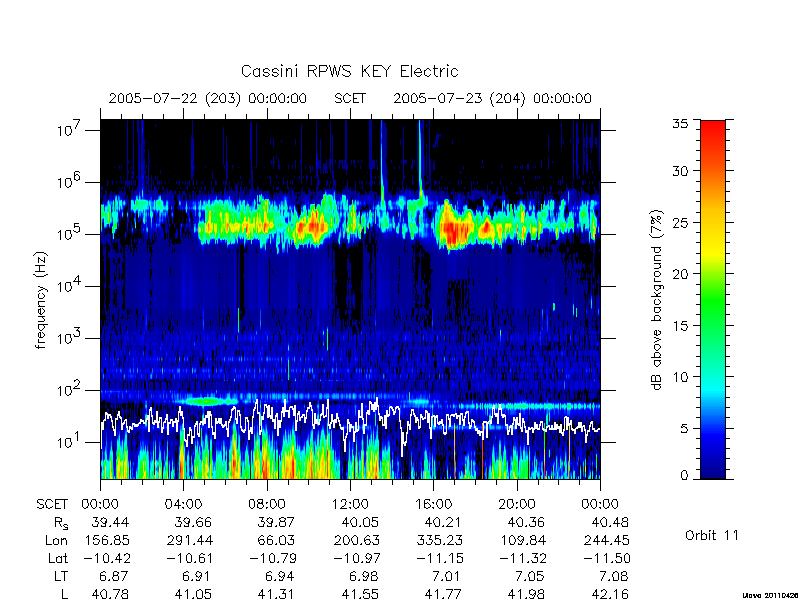Click the time axis label '08:00'

pyautogui.click(x=267, y=504)
